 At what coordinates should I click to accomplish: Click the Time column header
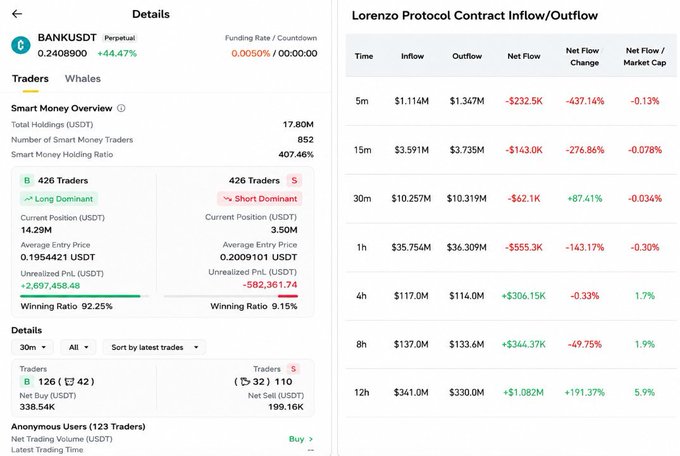tap(364, 56)
